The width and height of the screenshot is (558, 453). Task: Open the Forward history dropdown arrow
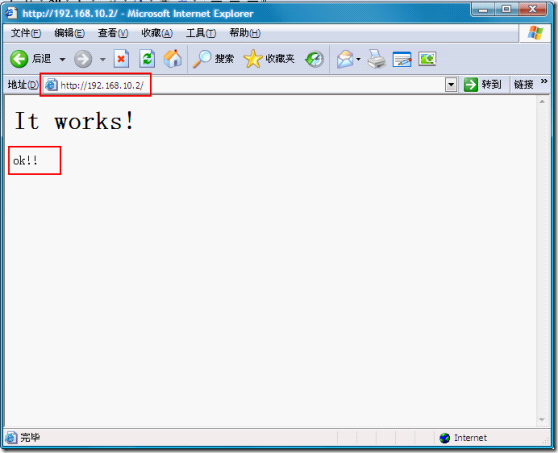coord(102,59)
